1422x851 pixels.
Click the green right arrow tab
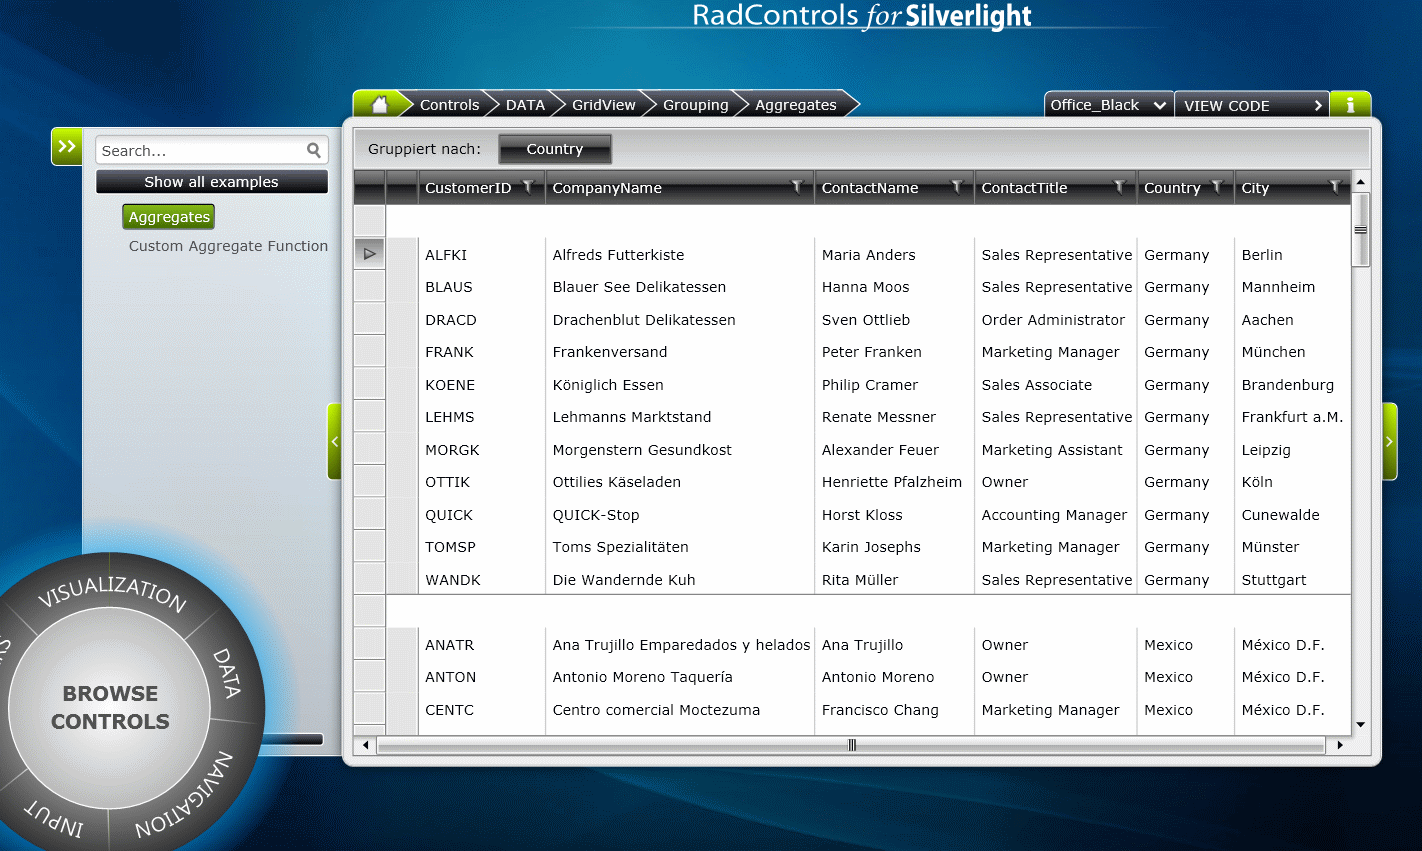pos(1390,441)
